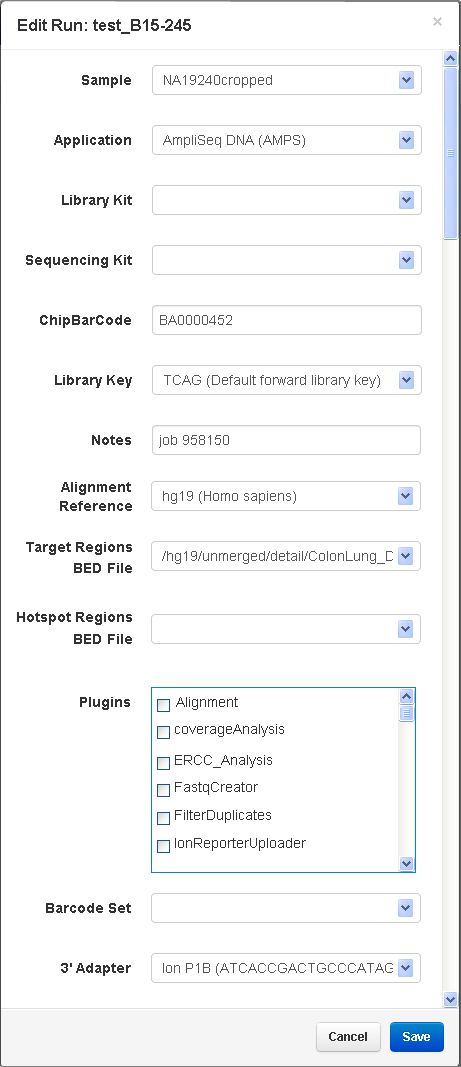The width and height of the screenshot is (461, 1067).
Task: Open the Barcode Set dropdown
Action: (405, 908)
